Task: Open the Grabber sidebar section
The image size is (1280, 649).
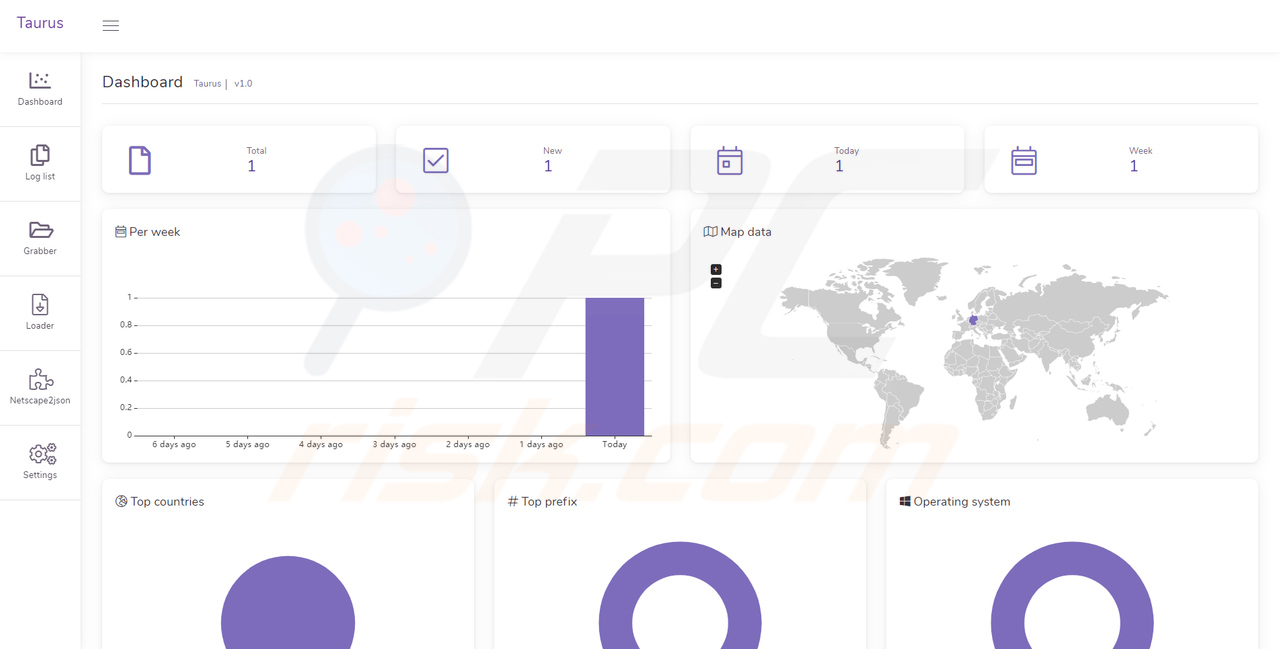Action: pyautogui.click(x=40, y=239)
